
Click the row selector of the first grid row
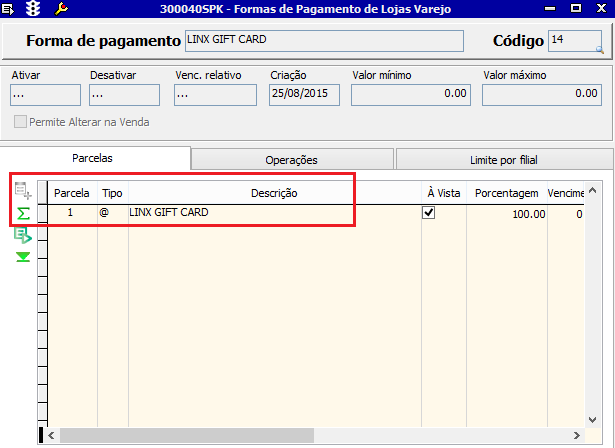[x=42, y=213]
